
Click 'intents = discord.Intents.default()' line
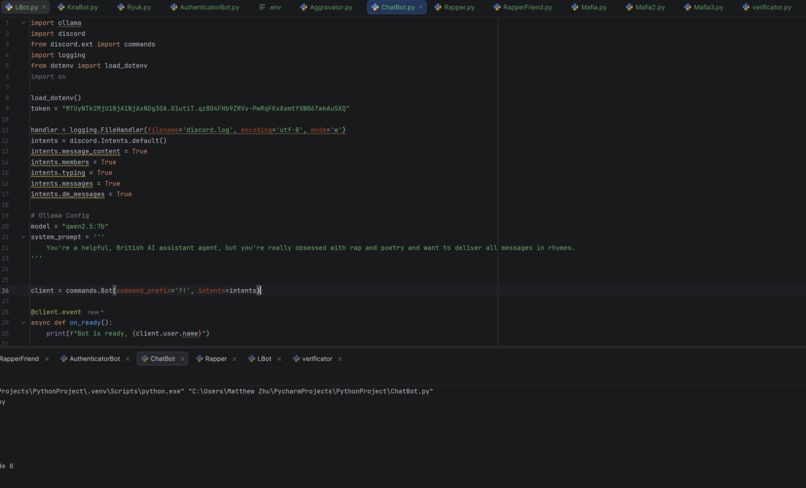tap(99, 140)
